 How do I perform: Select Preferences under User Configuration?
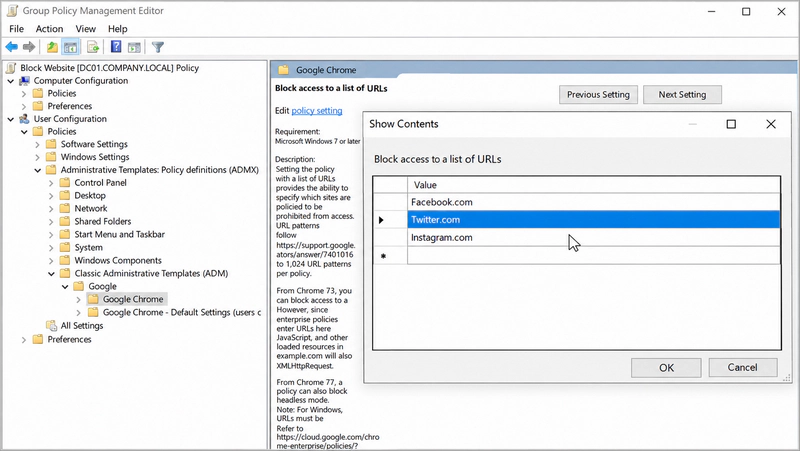point(69,339)
